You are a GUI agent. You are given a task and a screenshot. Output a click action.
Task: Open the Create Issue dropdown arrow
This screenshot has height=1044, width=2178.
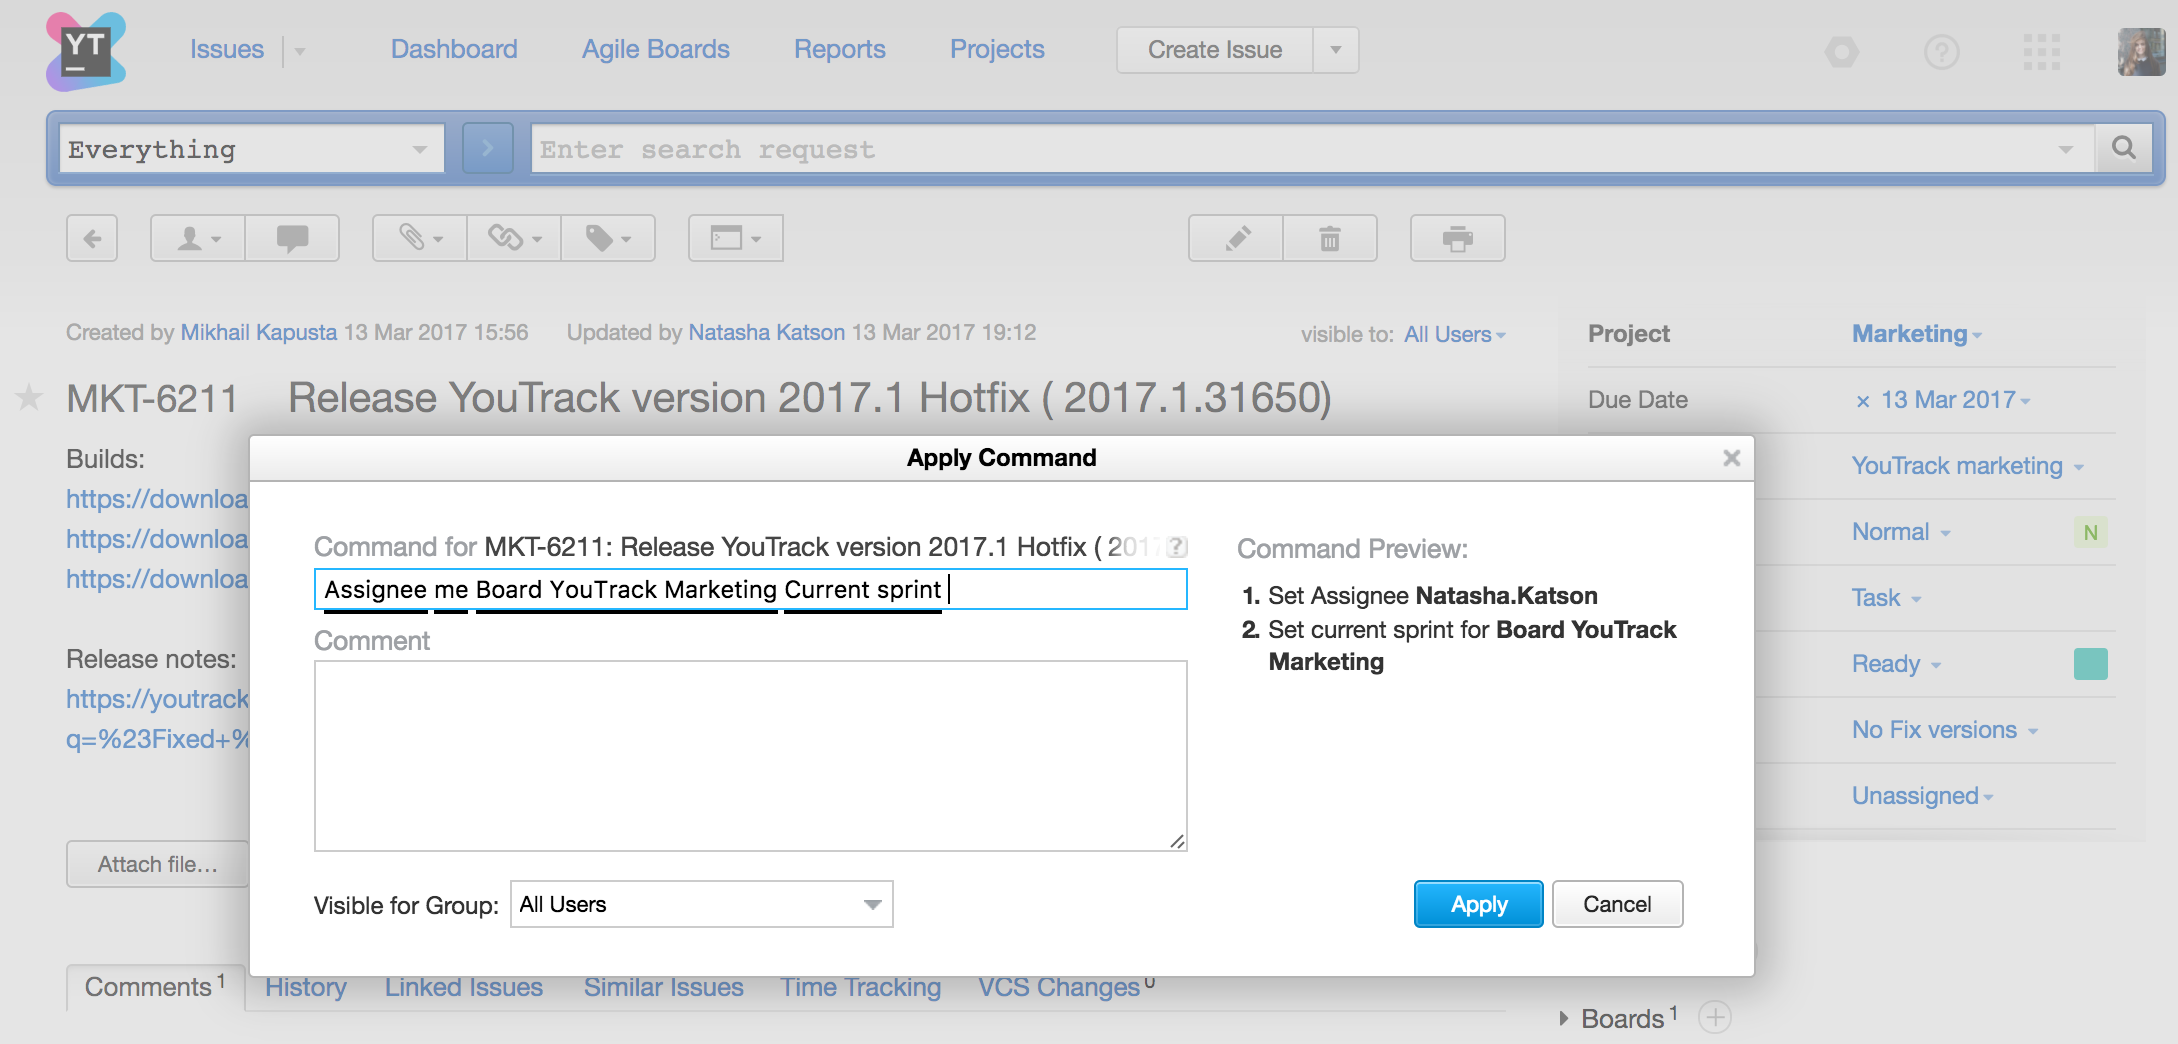click(x=1336, y=50)
